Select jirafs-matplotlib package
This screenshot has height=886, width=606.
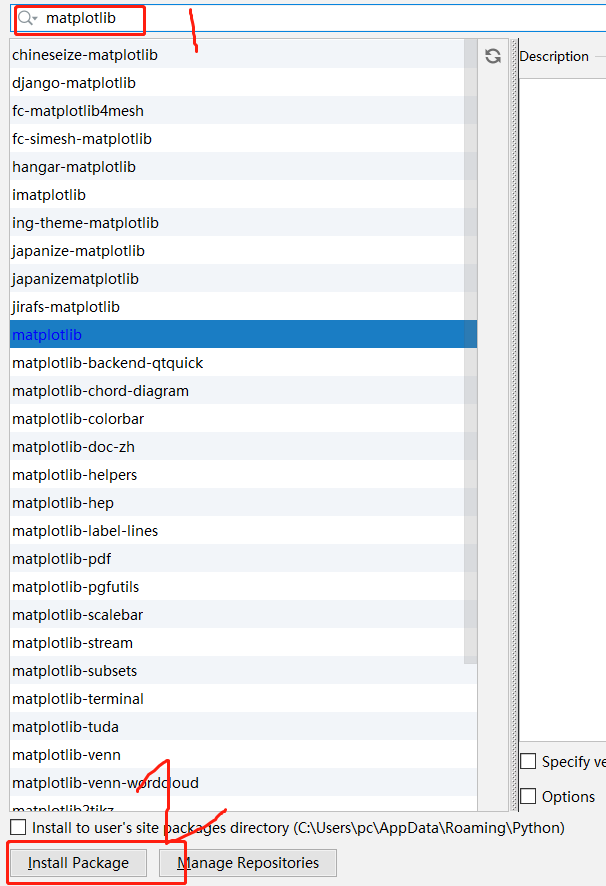pos(243,307)
